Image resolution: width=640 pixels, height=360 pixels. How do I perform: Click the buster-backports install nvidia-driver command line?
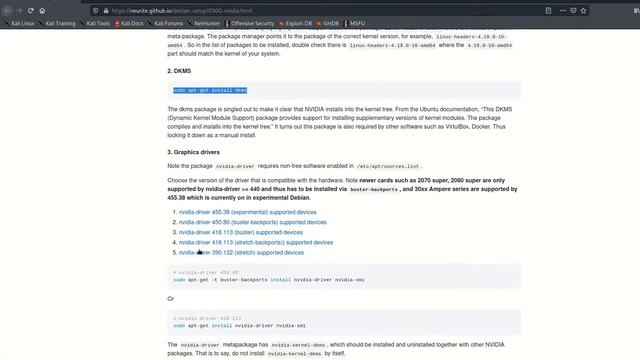click(269, 280)
